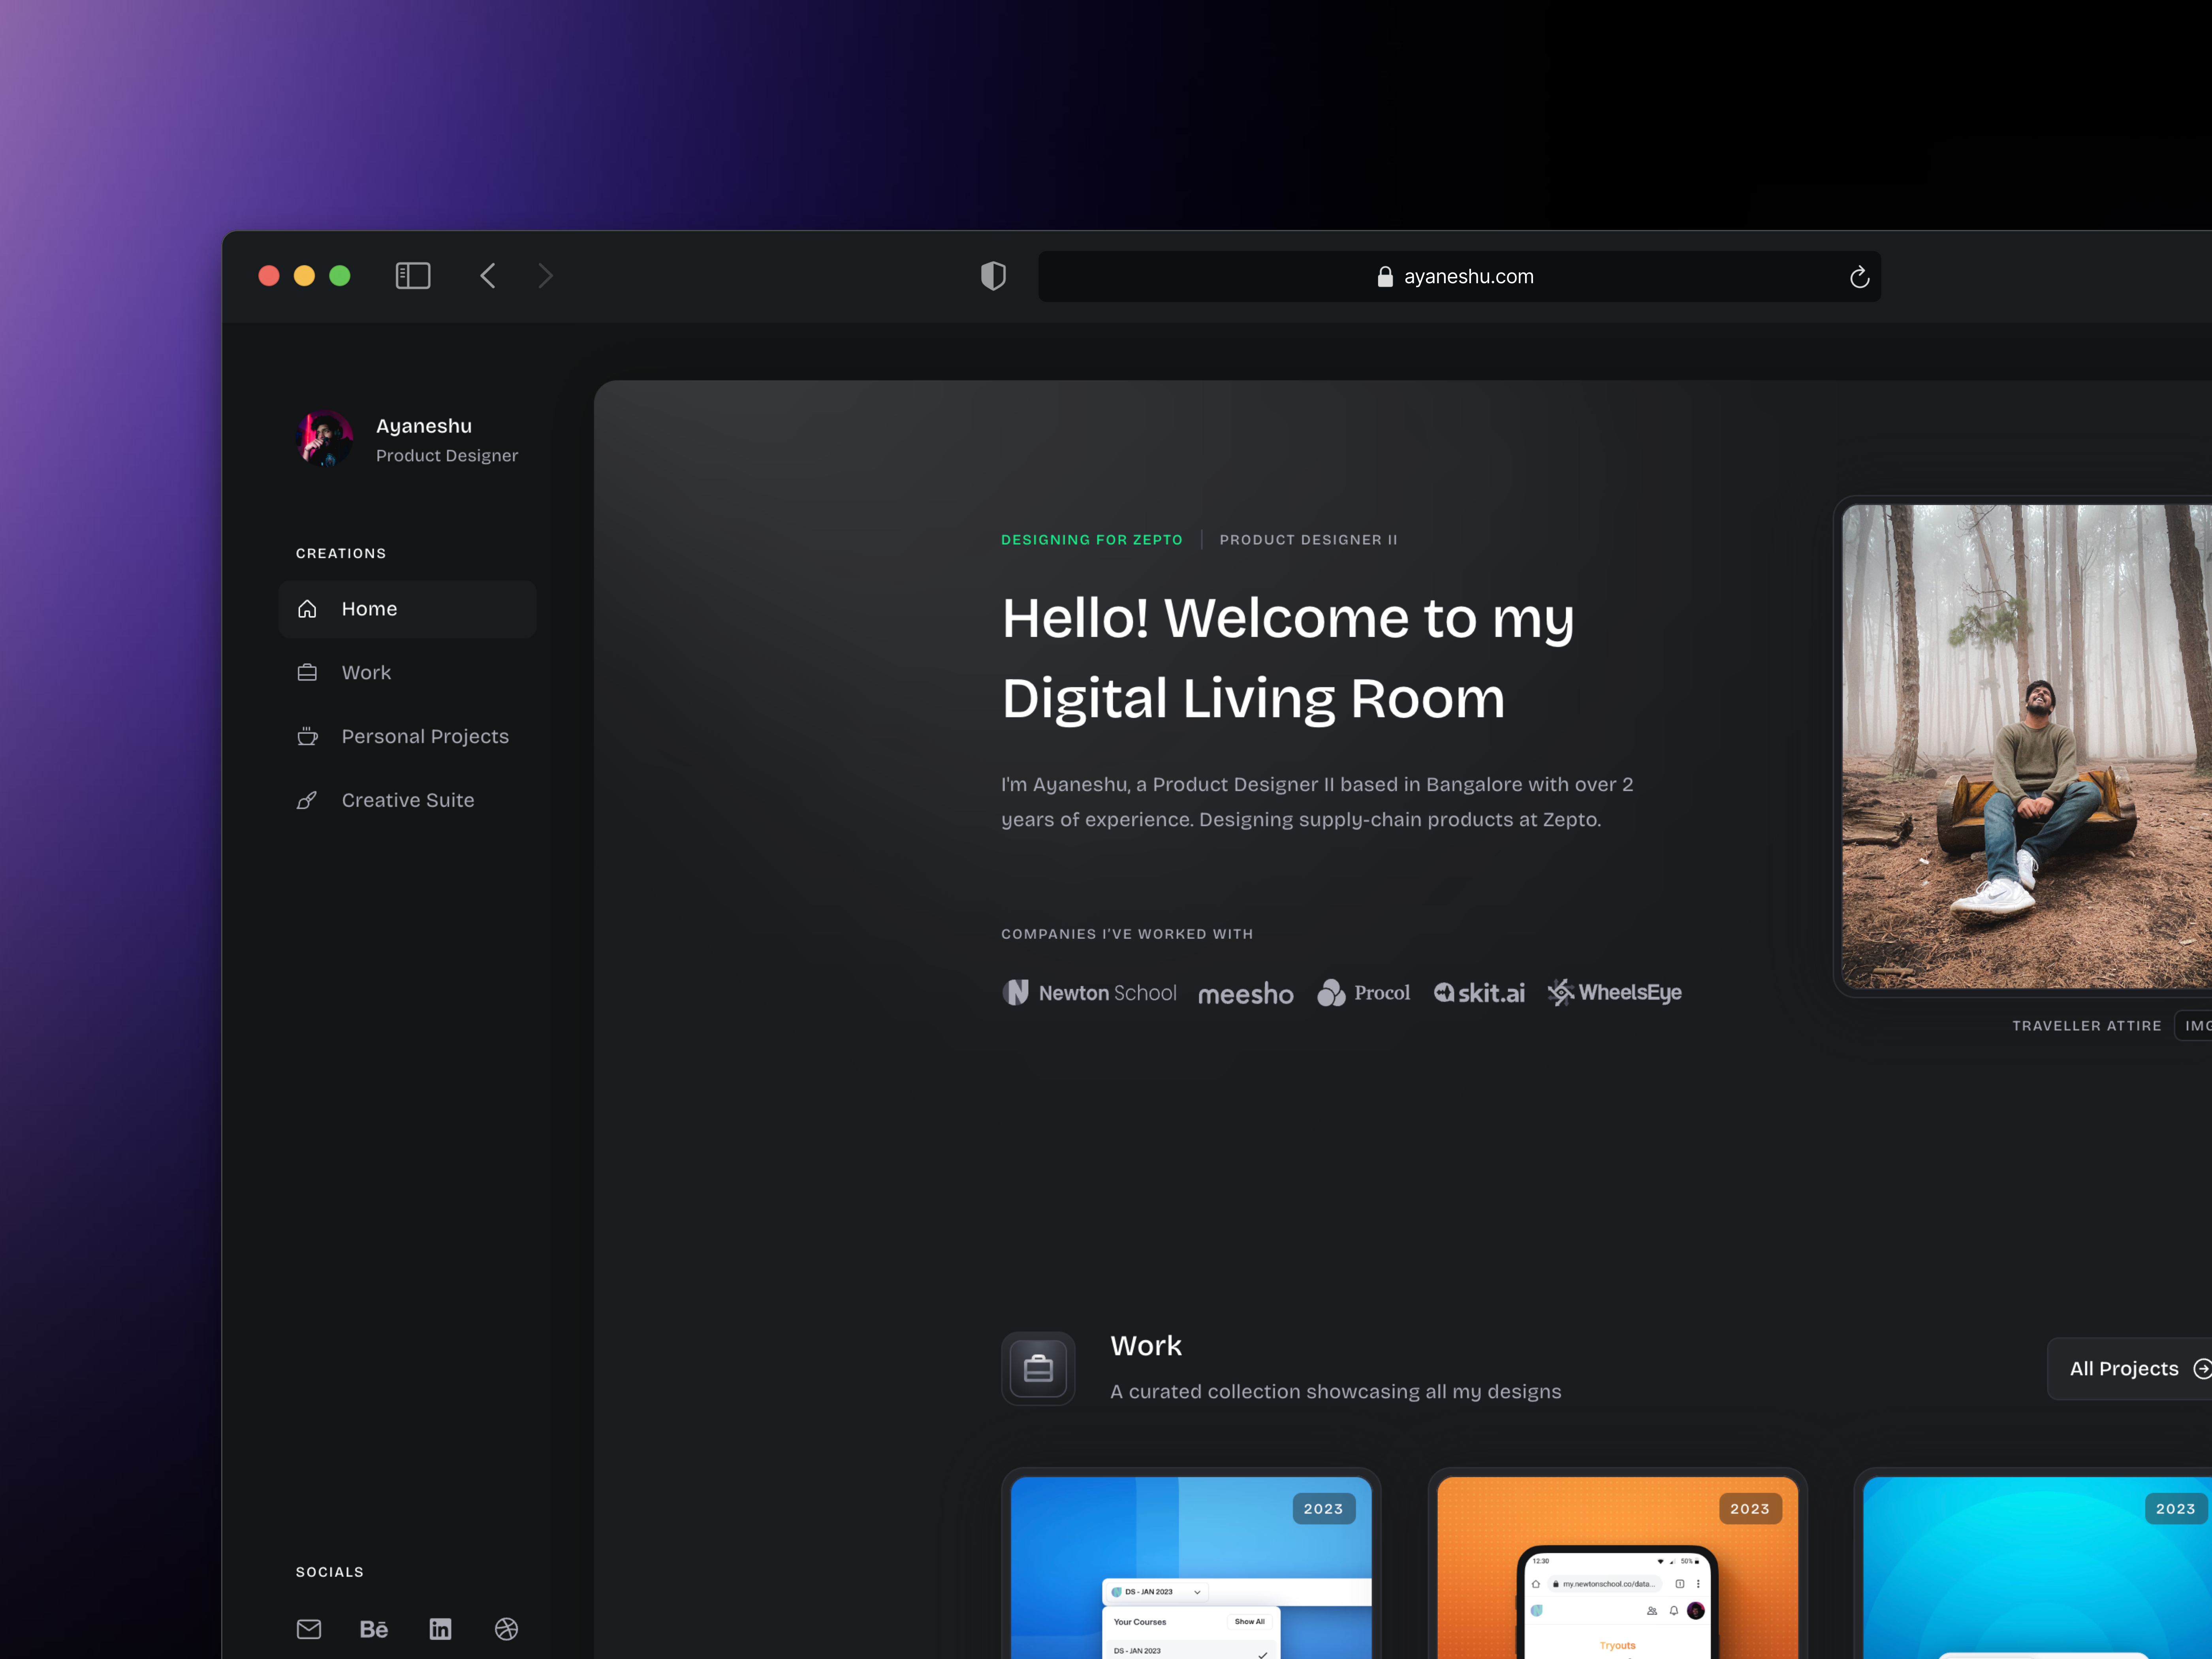Open the Behance profile icon

(x=374, y=1629)
